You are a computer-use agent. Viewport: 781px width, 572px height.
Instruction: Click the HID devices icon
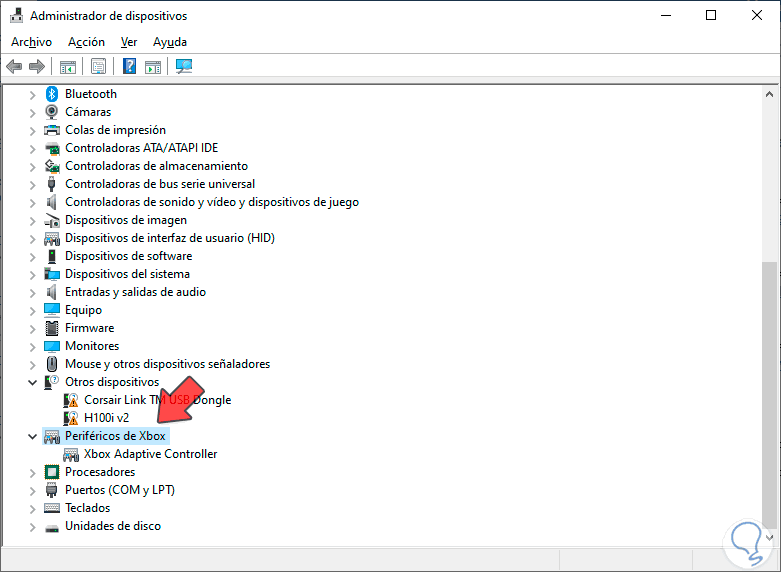pos(52,238)
